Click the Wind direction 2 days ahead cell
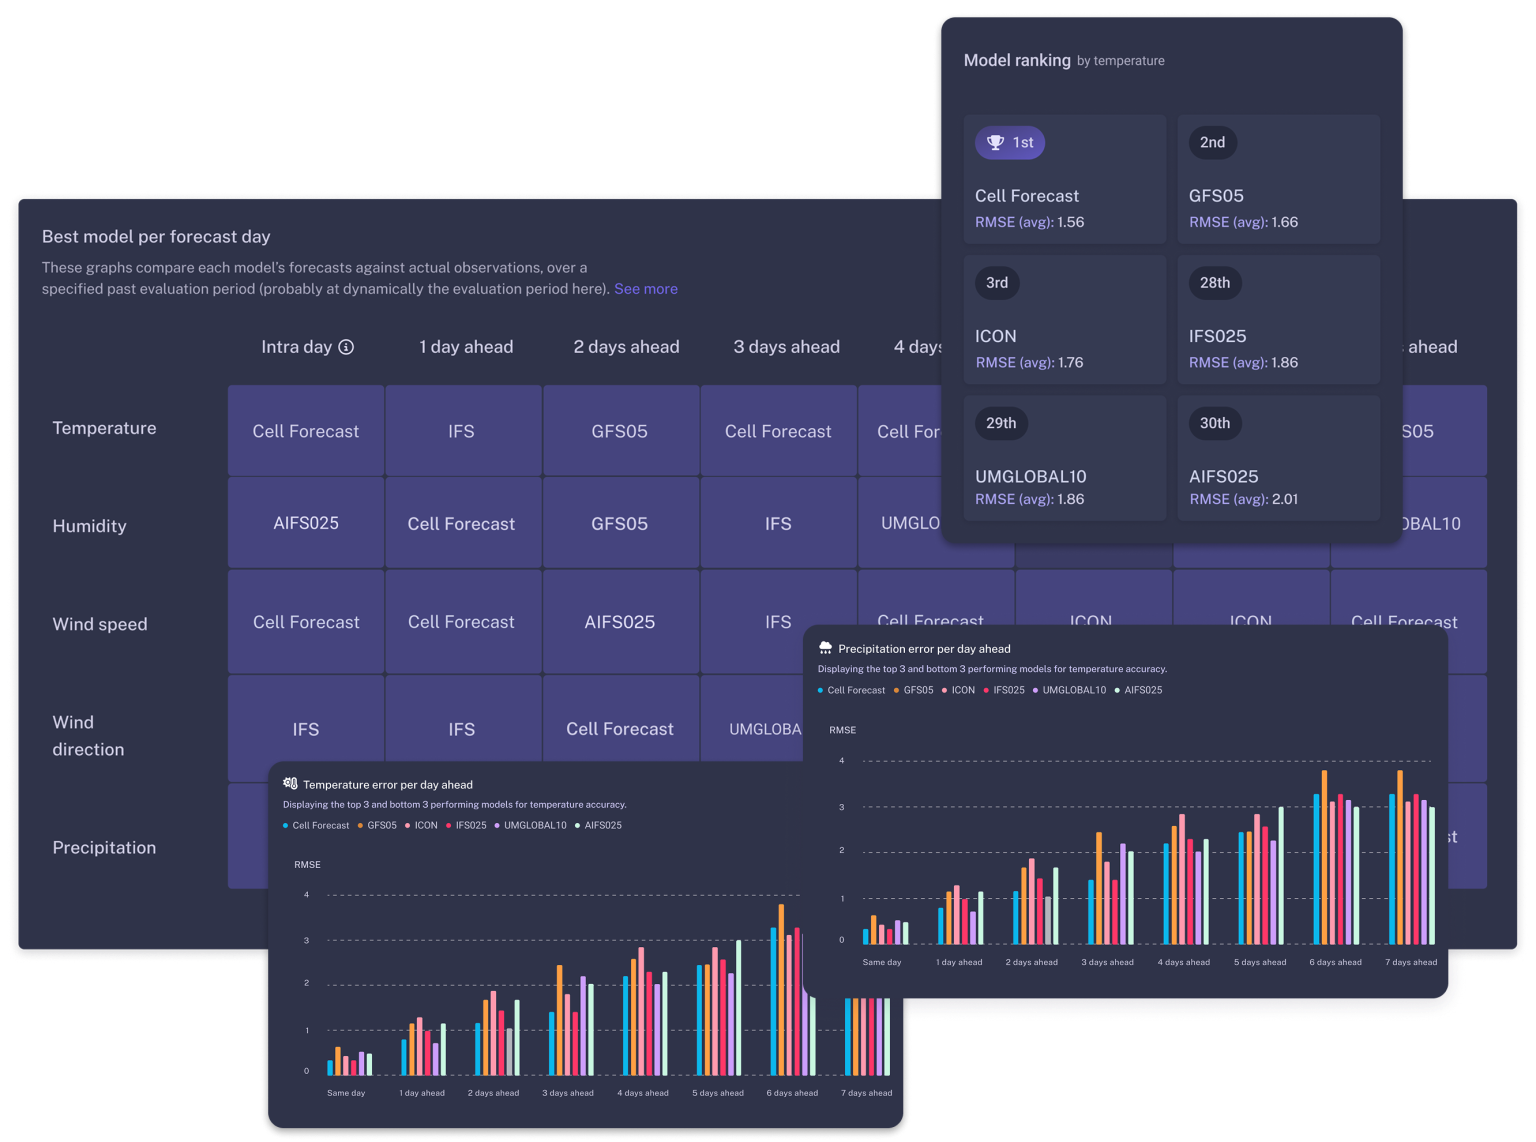The image size is (1536, 1142). click(x=620, y=729)
